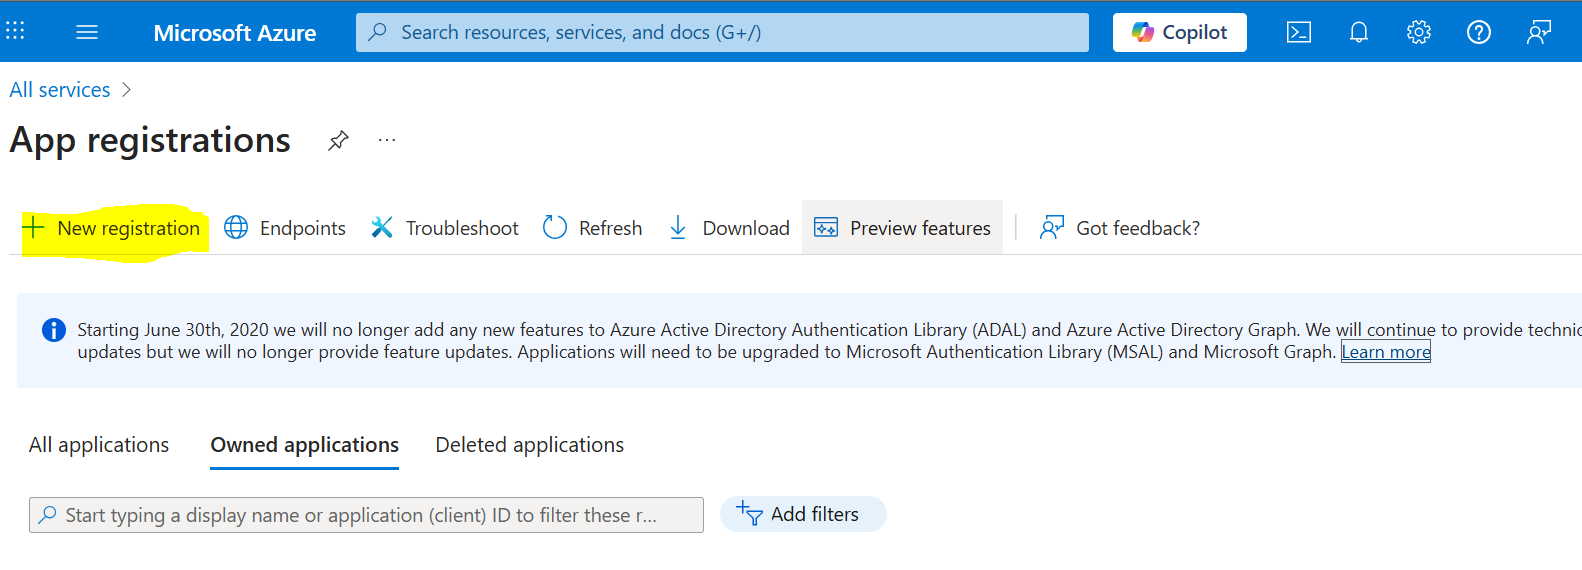Click Got feedback?
1582x570 pixels.
tap(1120, 228)
